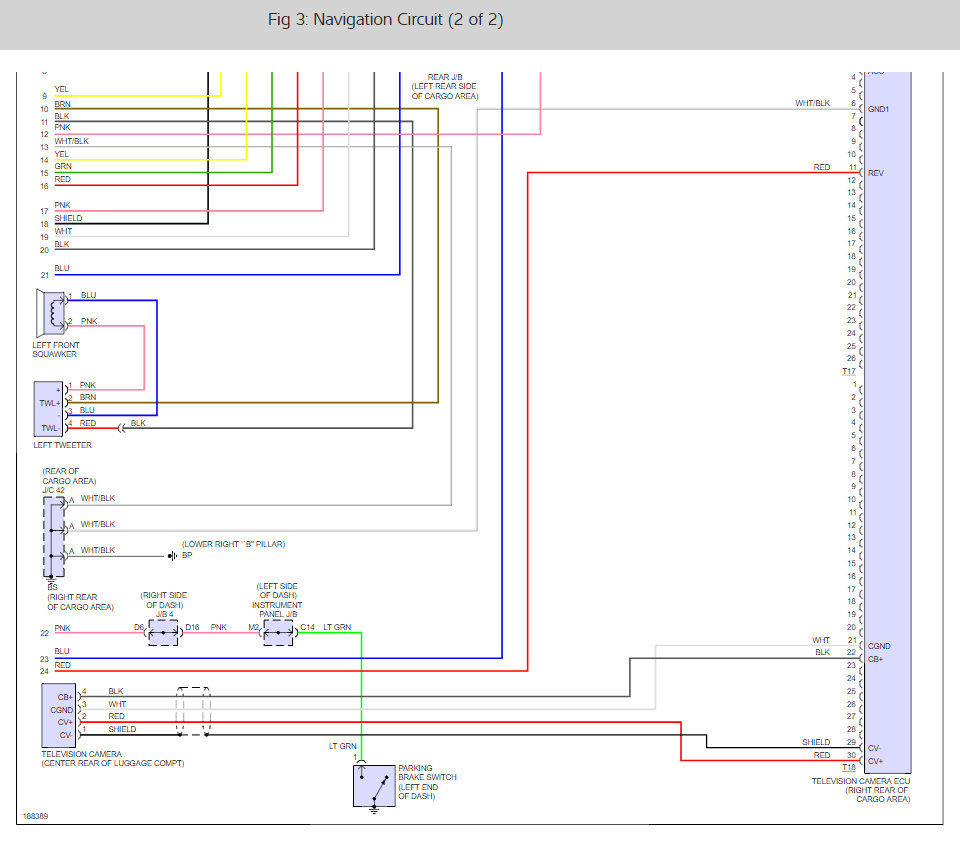This screenshot has width=960, height=850.
Task: Click the Left Tweeter component box
Action: point(48,409)
